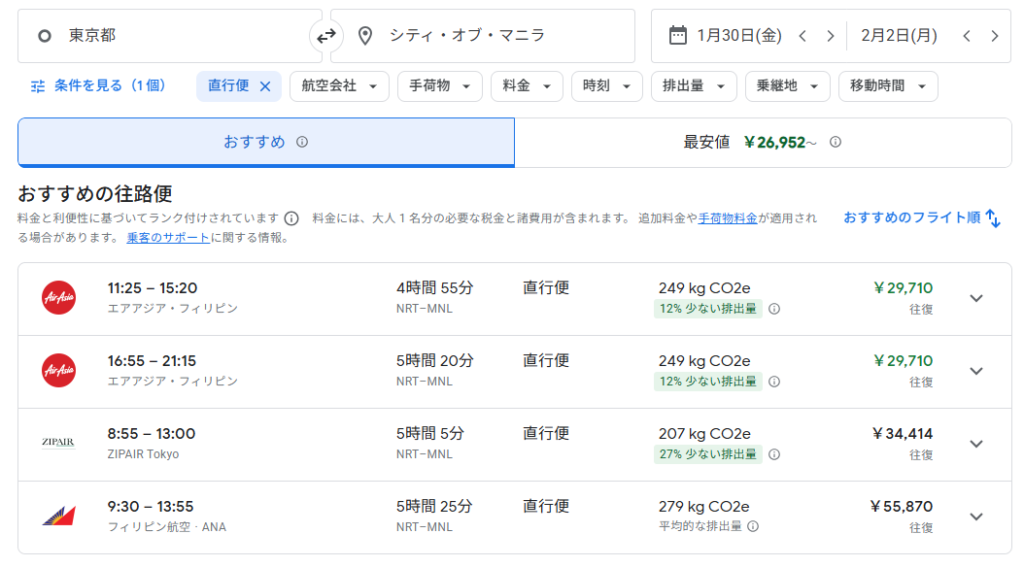The width and height of the screenshot is (1024, 567).
Task: Open the 航空会社 filter dropdown
Action: 339,86
